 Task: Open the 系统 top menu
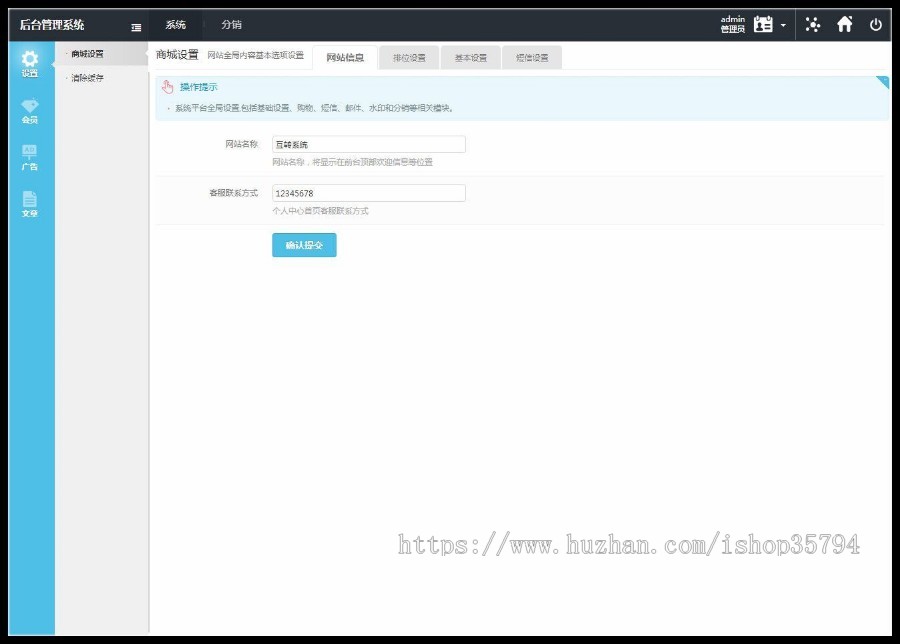pos(176,25)
